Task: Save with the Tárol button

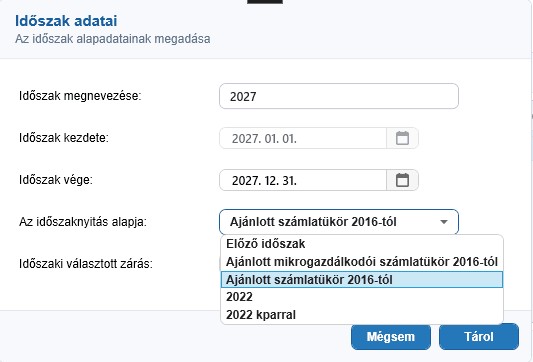Action: click(479, 337)
